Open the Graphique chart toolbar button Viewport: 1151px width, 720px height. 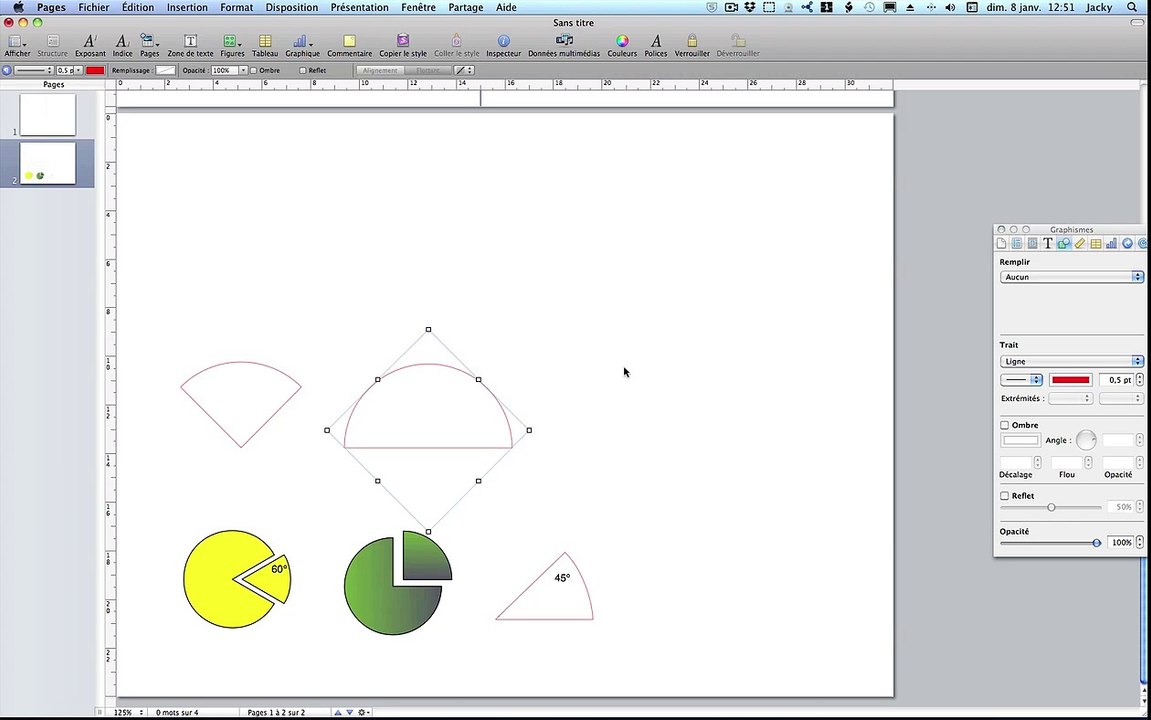(302, 45)
